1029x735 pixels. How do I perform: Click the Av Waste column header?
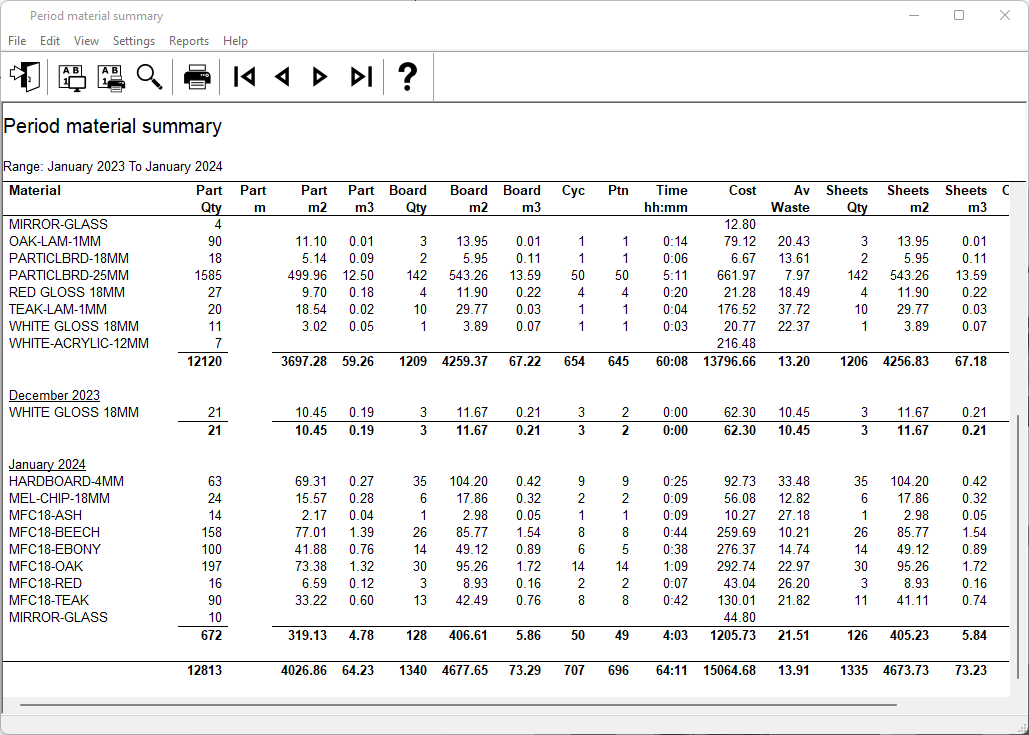tap(790, 199)
